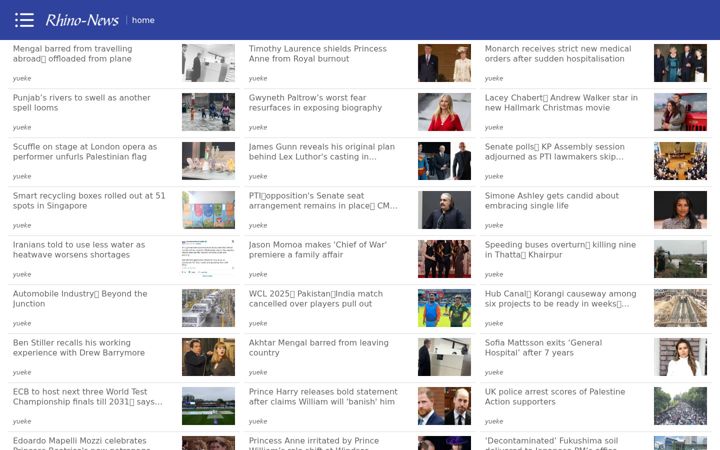The width and height of the screenshot is (720, 450).
Task: Open article 'Mengal barred from travelling abroad'
Action: tap(73, 54)
